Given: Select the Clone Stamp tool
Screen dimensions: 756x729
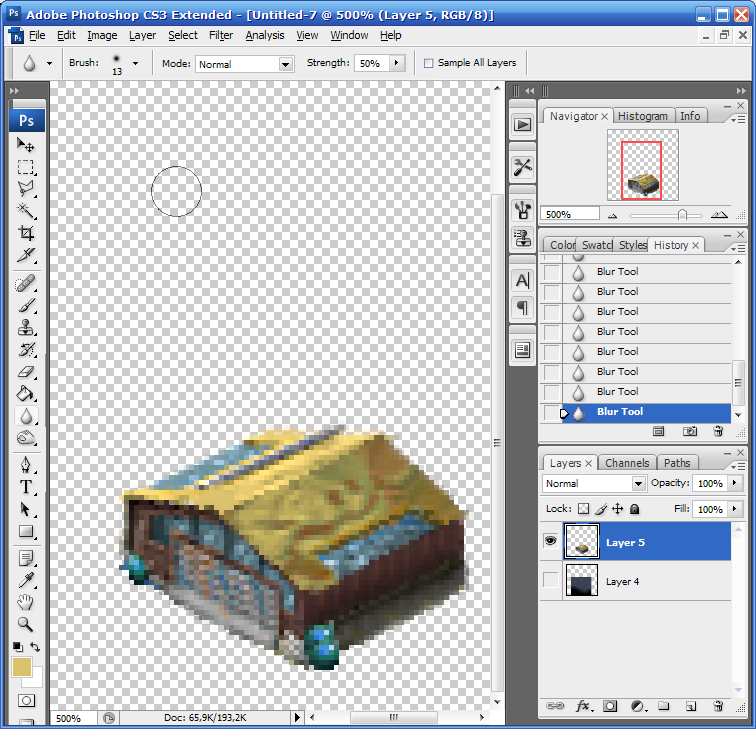Looking at the screenshot, I should 26,328.
